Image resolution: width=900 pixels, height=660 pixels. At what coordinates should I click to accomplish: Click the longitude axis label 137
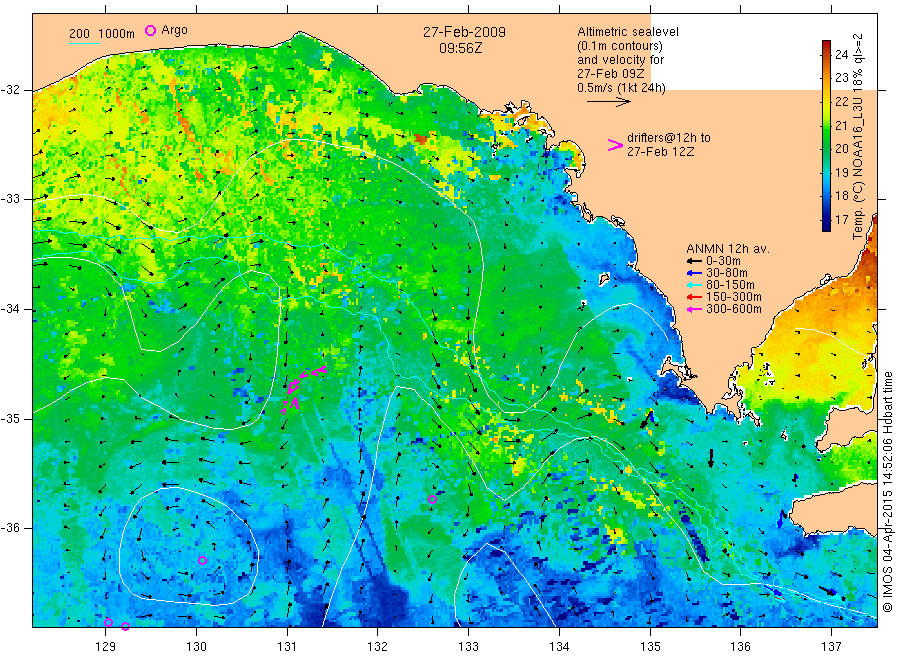coord(831,647)
